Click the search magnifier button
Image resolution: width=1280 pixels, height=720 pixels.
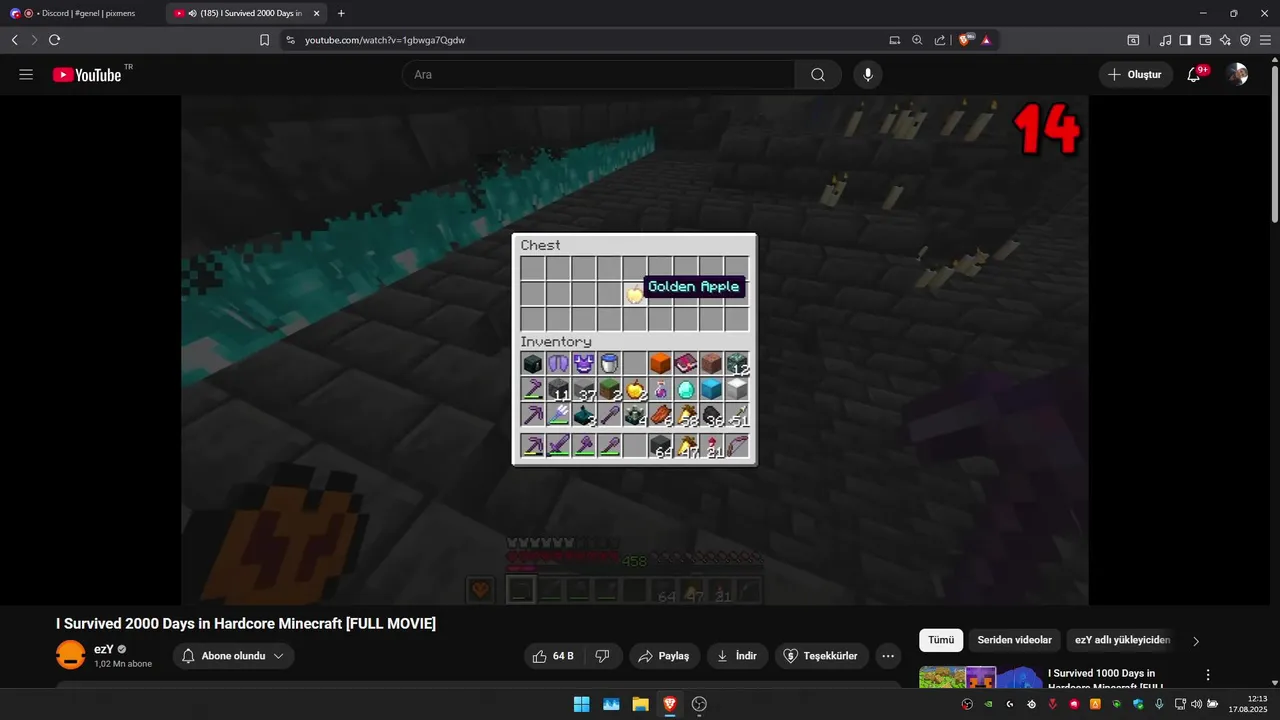pyautogui.click(x=818, y=75)
